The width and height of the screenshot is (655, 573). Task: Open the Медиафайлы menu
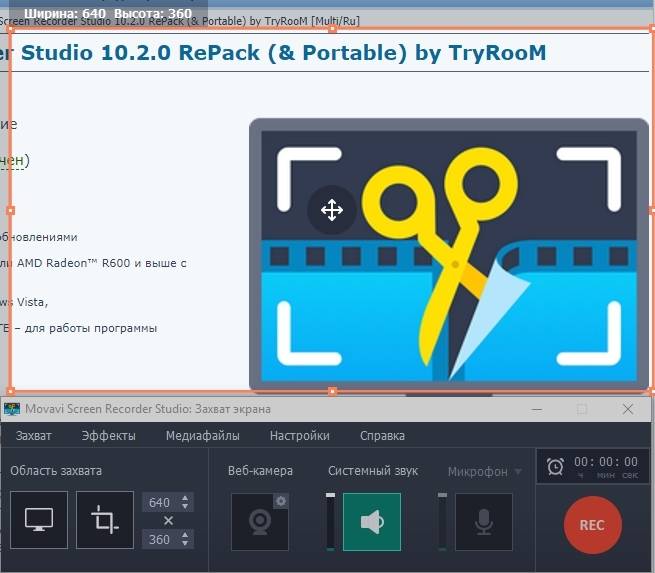(203, 436)
